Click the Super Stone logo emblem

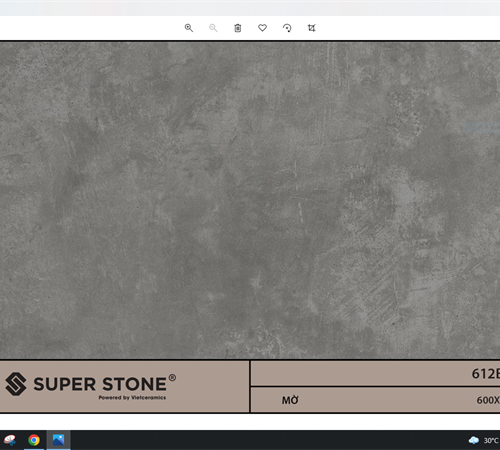[16, 384]
